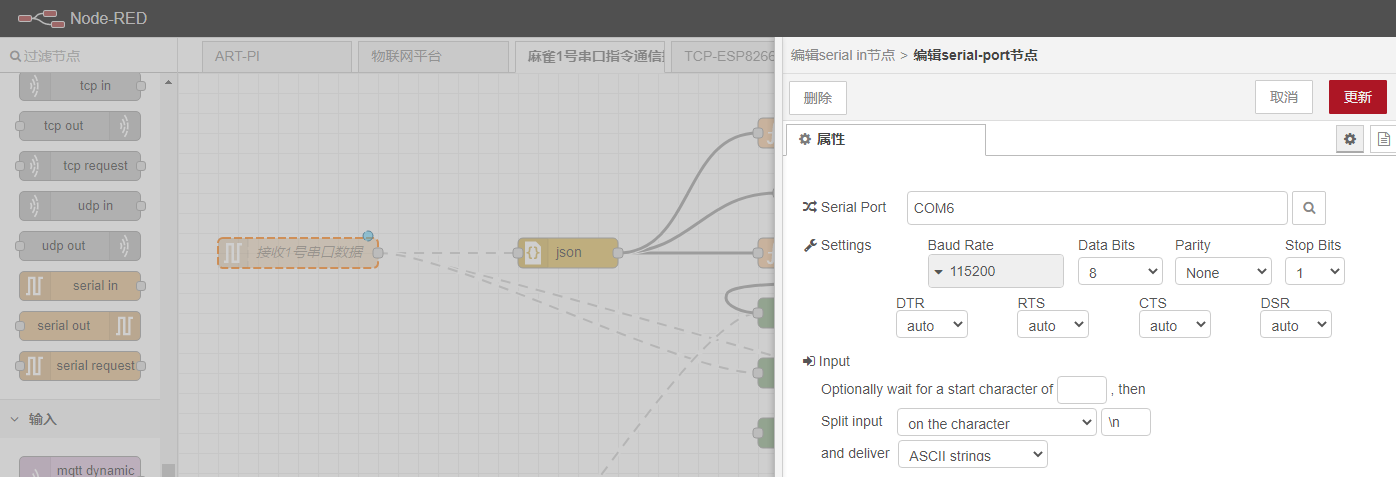Click the output port of json node
1396x477 pixels.
(618, 253)
